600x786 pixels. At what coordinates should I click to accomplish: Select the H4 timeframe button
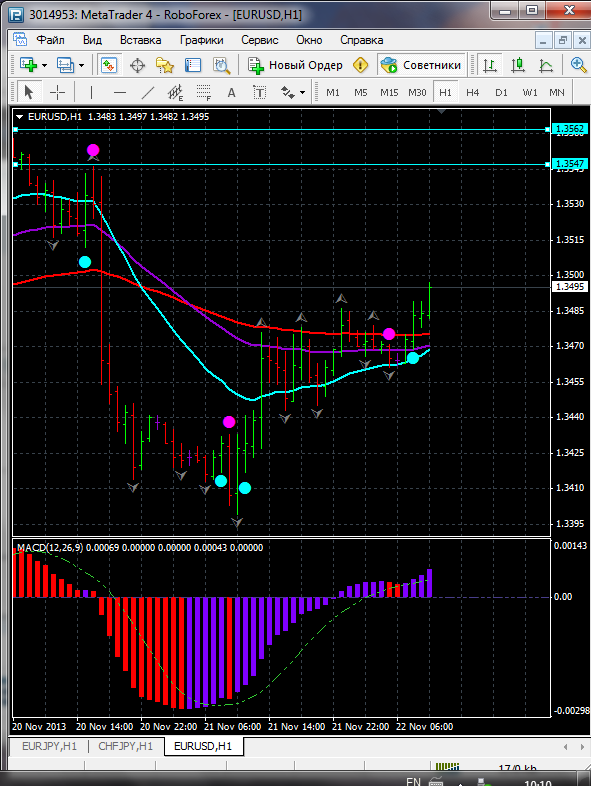coord(473,92)
